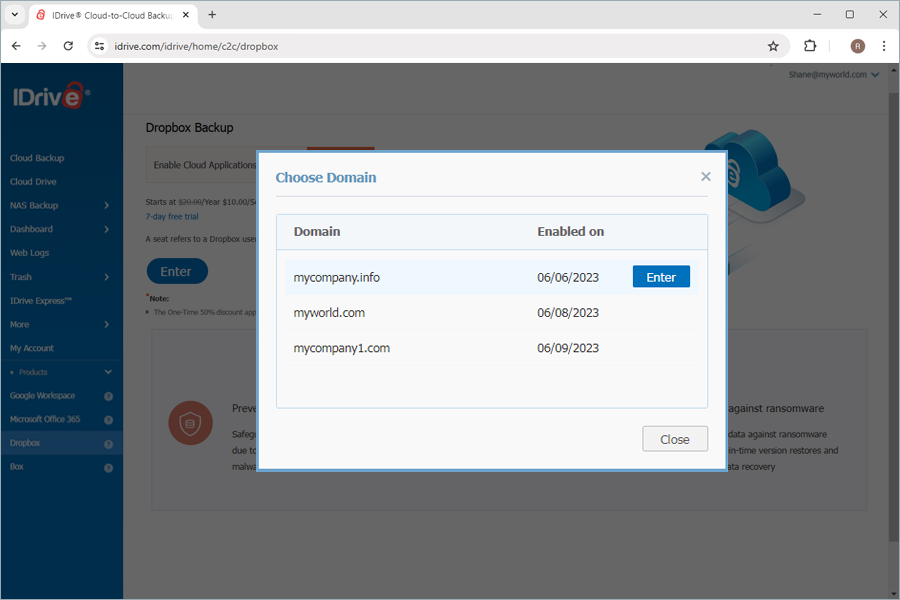Open Cloud Backup in sidebar
Image resolution: width=900 pixels, height=600 pixels.
click(37, 158)
